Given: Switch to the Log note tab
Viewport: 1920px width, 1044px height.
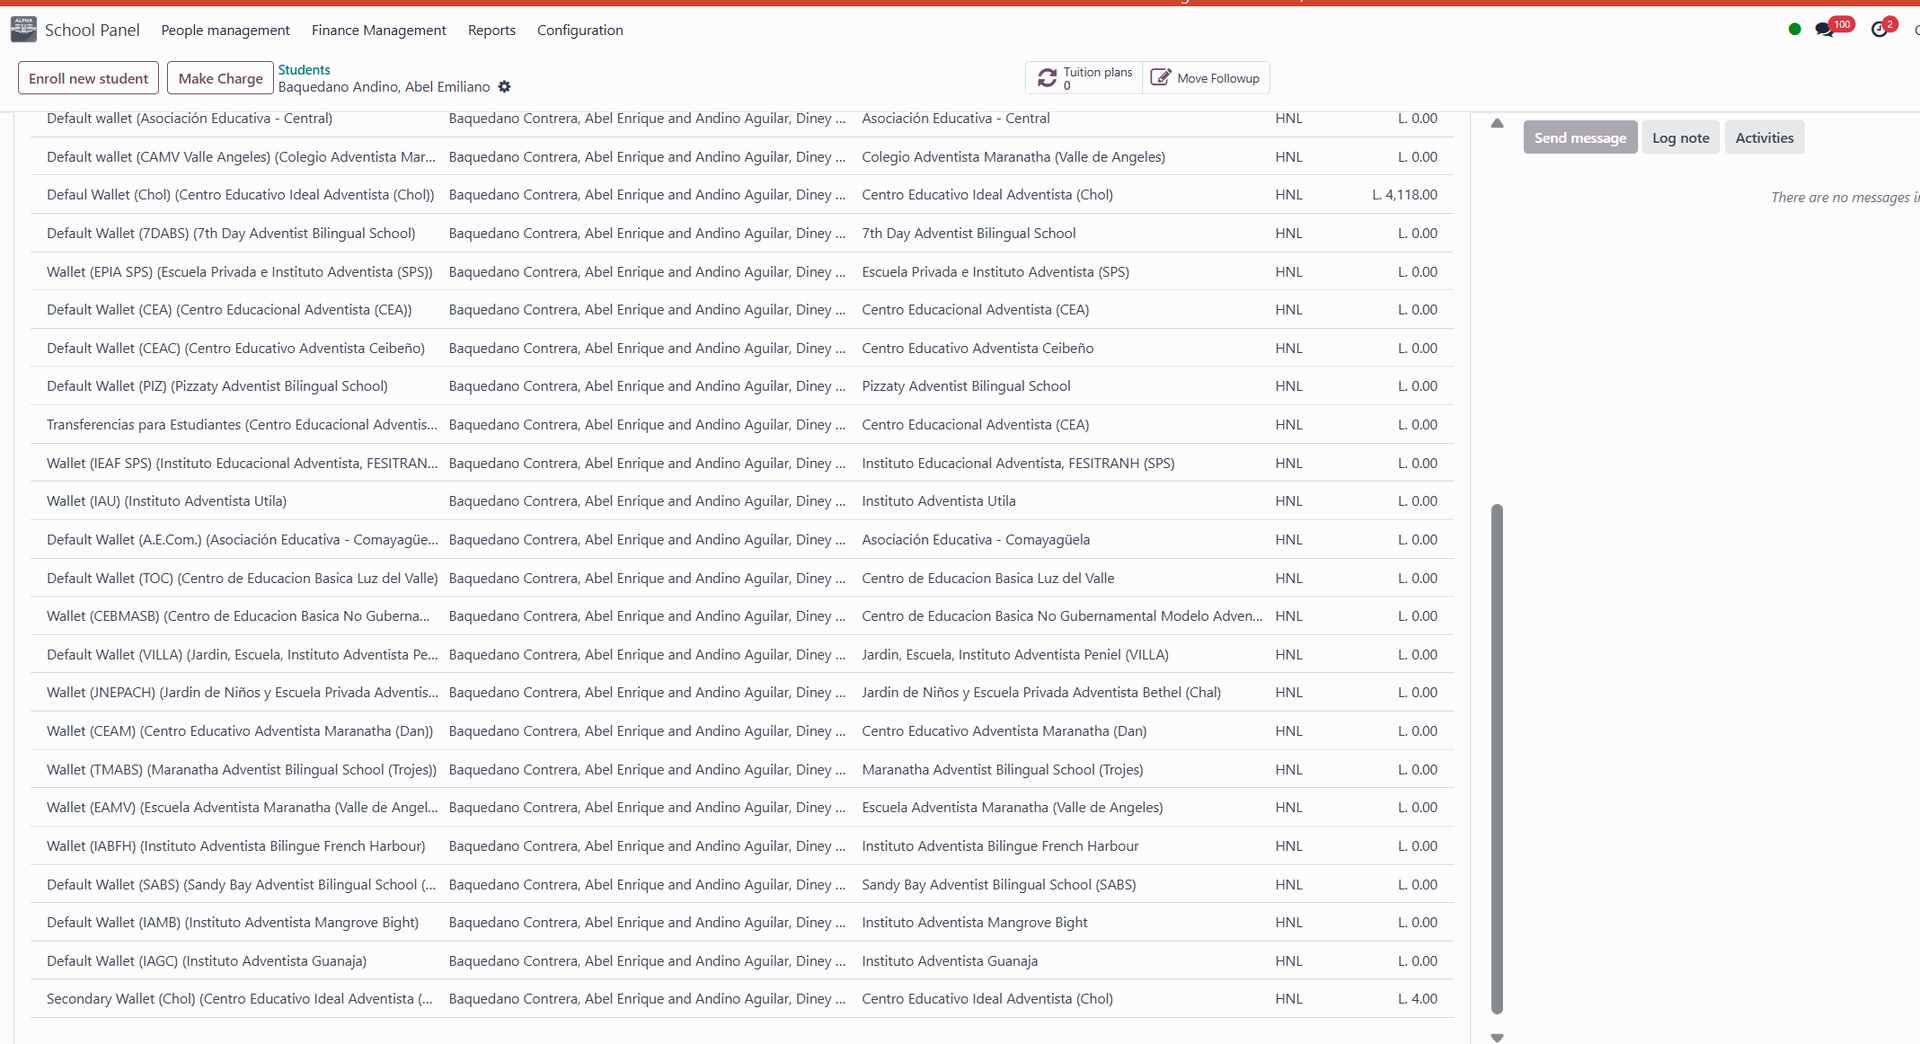Looking at the screenshot, I should tap(1680, 138).
